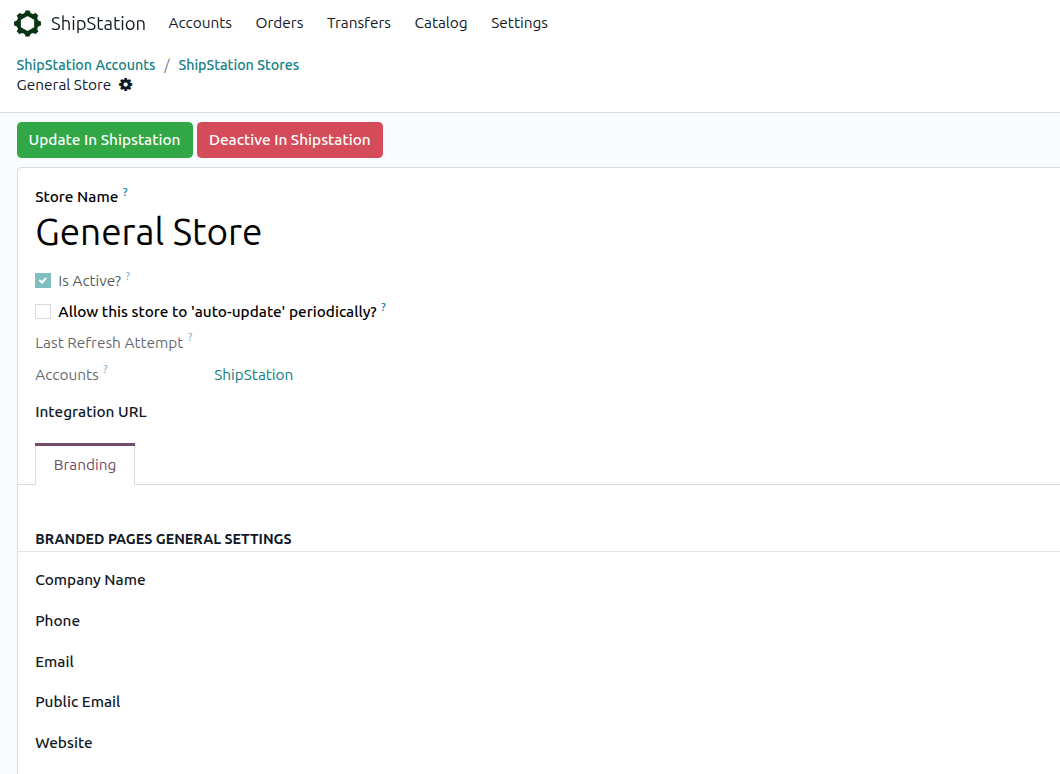This screenshot has height=774, width=1060.
Task: Switch to the Branding tab
Action: [x=85, y=465]
